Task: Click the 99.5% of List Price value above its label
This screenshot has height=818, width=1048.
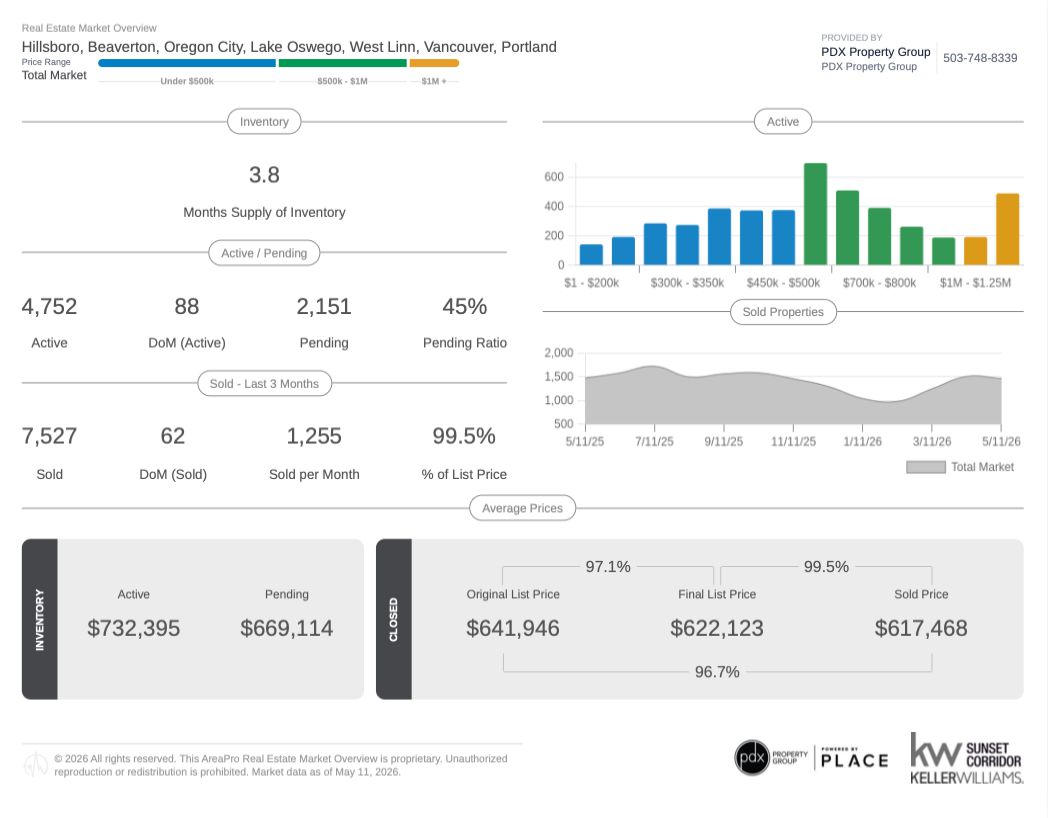Action: point(464,436)
